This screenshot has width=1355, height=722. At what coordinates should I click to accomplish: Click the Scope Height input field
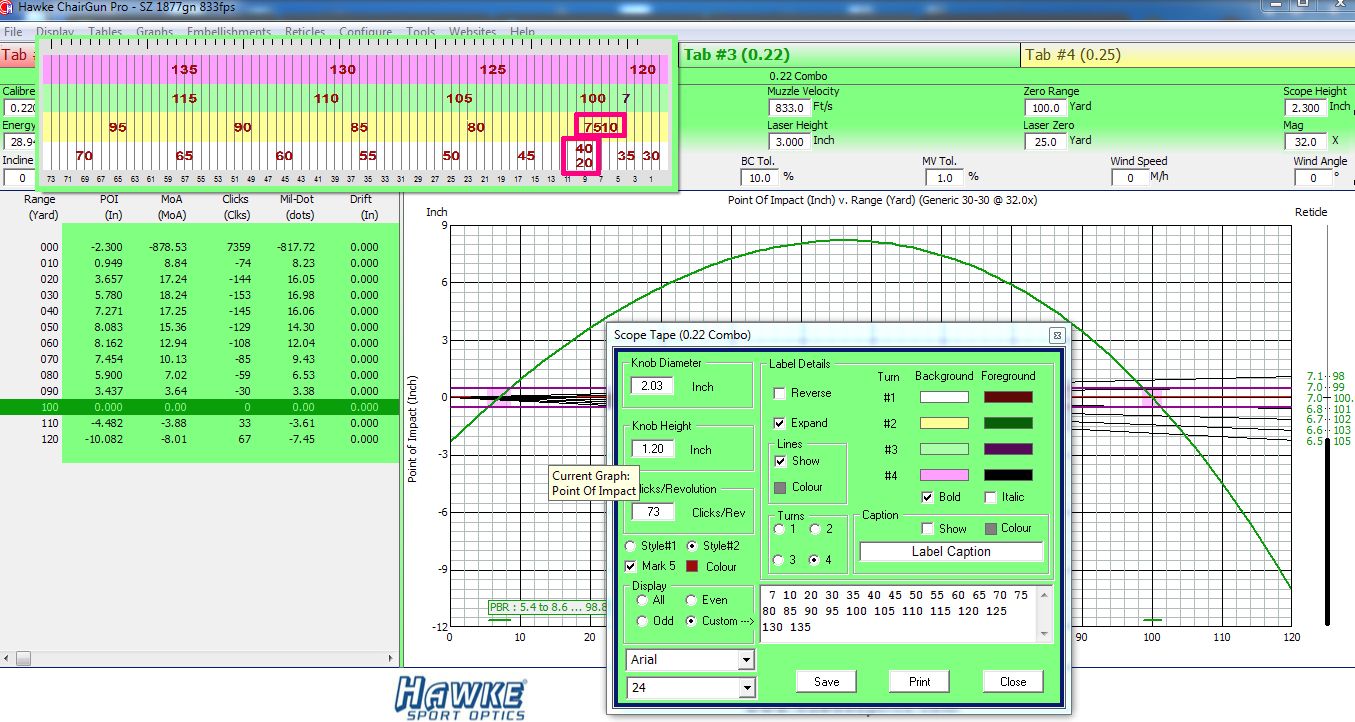tap(1306, 107)
